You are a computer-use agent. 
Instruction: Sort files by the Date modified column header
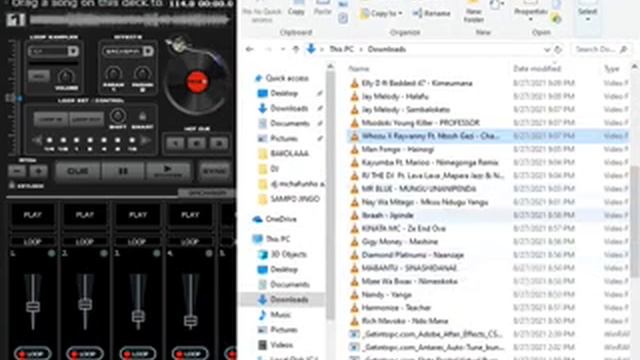coord(537,69)
